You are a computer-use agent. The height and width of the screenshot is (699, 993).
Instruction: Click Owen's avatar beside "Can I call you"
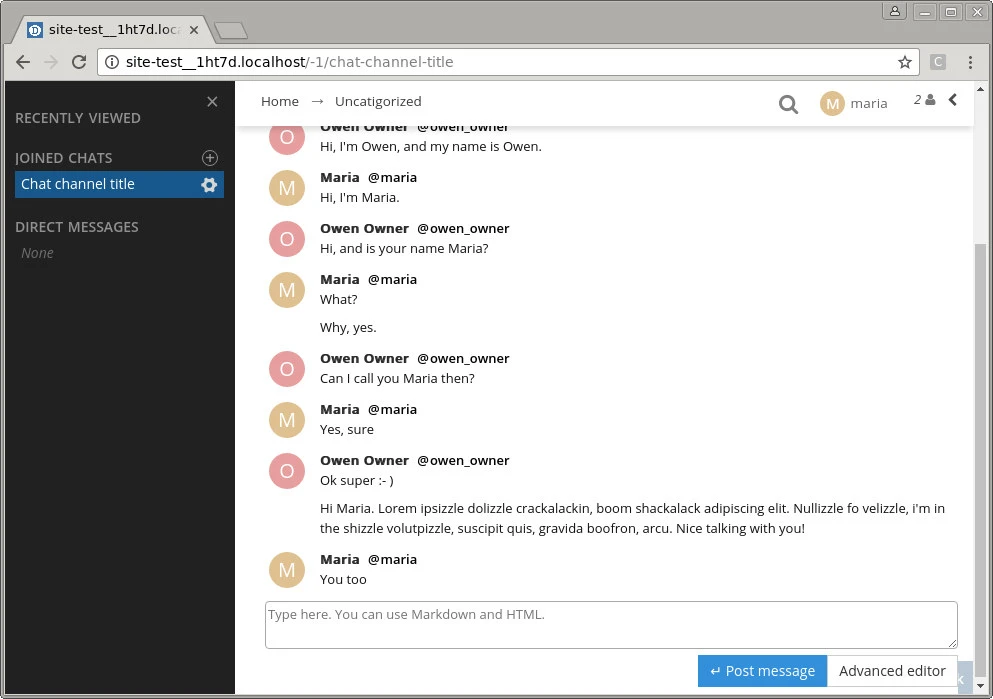click(287, 369)
